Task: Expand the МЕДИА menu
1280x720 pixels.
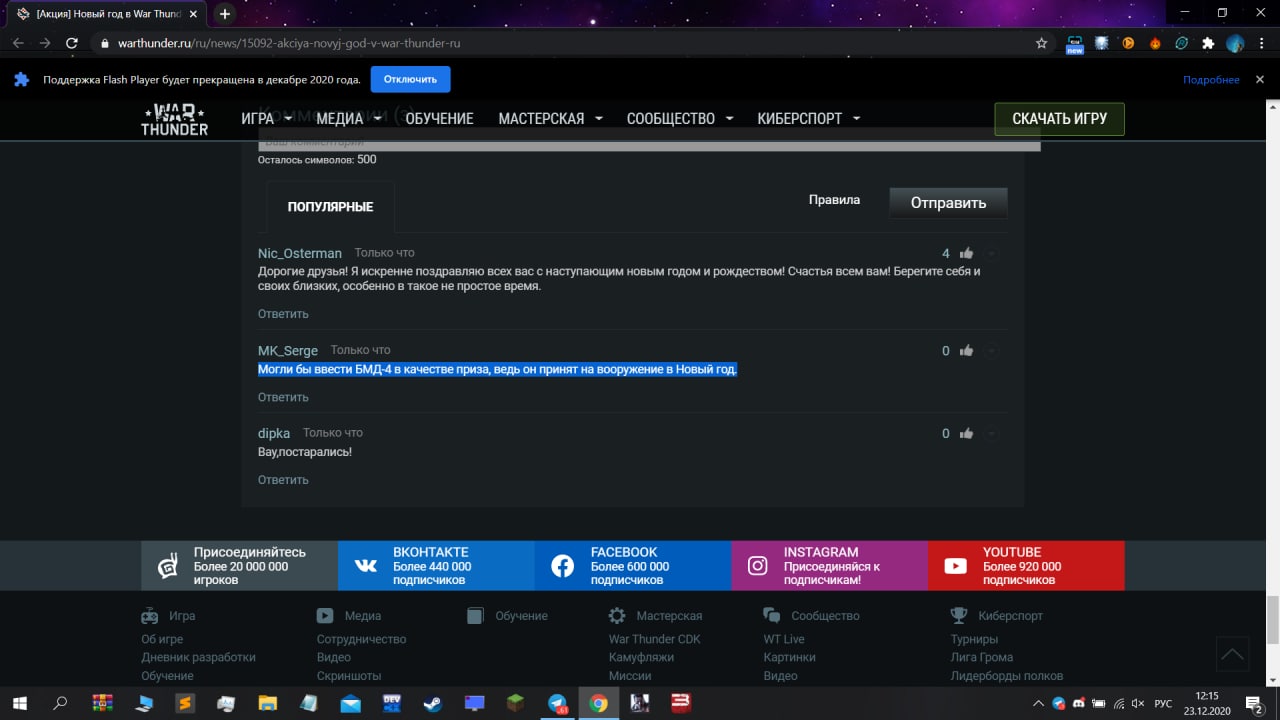Action: [347, 118]
